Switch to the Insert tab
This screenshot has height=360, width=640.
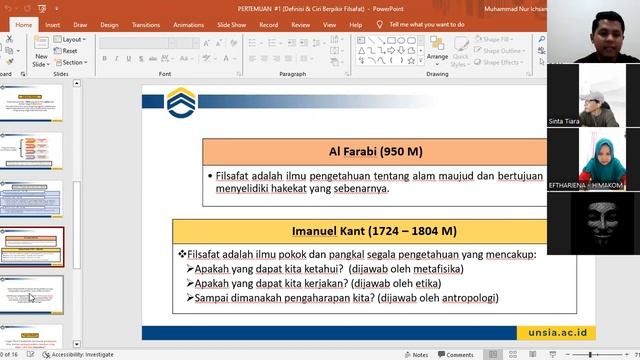[x=52, y=25]
